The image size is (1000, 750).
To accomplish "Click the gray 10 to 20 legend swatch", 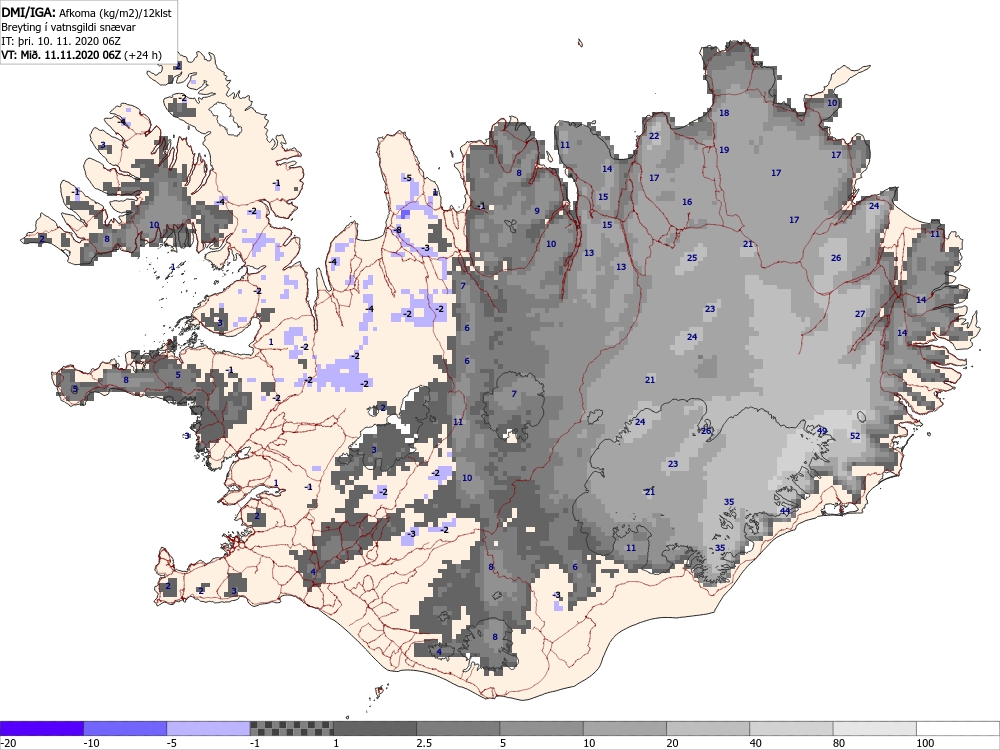I will (x=625, y=728).
